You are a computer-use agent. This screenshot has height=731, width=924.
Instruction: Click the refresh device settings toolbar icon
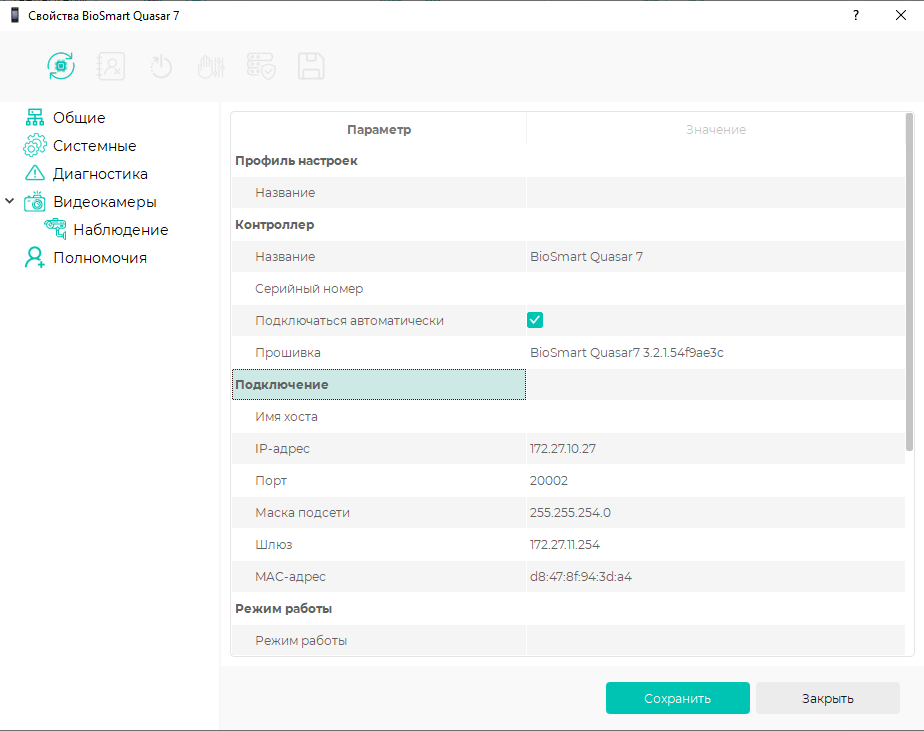point(61,66)
